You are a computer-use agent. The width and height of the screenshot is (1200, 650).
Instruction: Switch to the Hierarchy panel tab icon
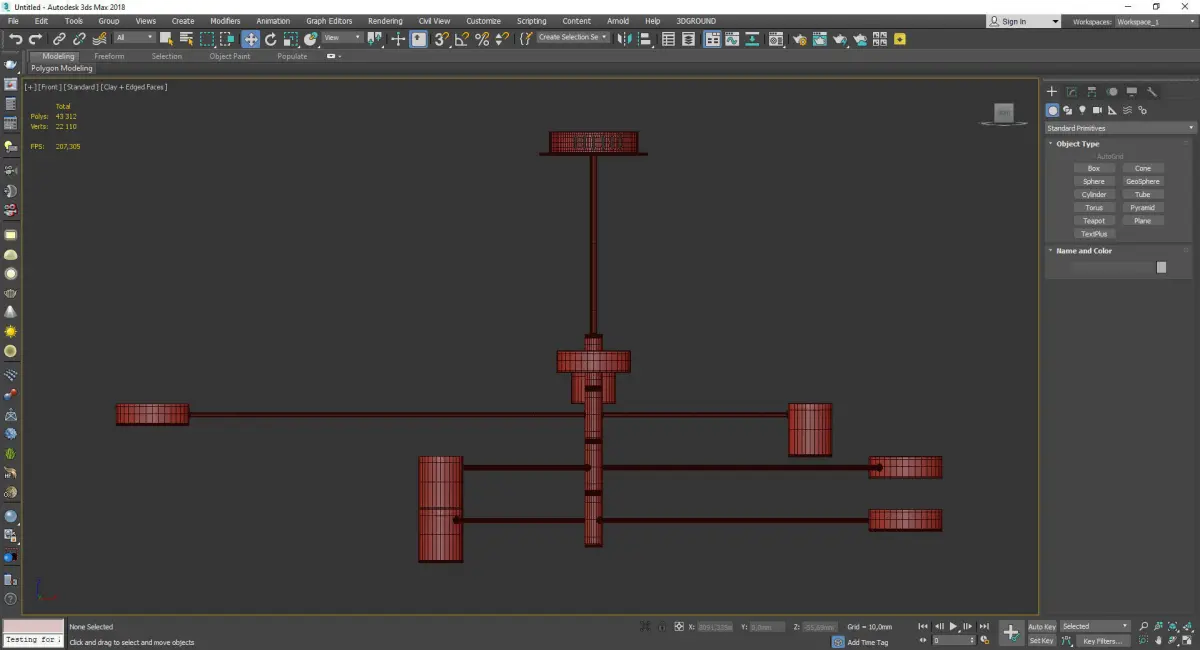click(x=1092, y=91)
